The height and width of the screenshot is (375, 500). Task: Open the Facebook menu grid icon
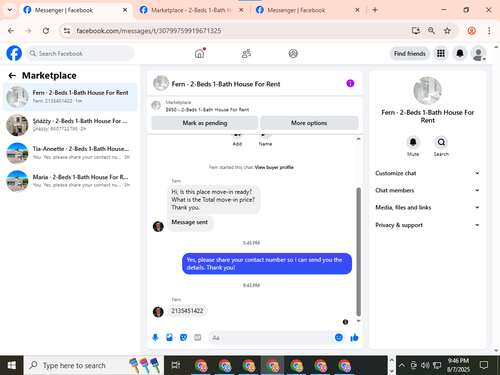tap(441, 53)
